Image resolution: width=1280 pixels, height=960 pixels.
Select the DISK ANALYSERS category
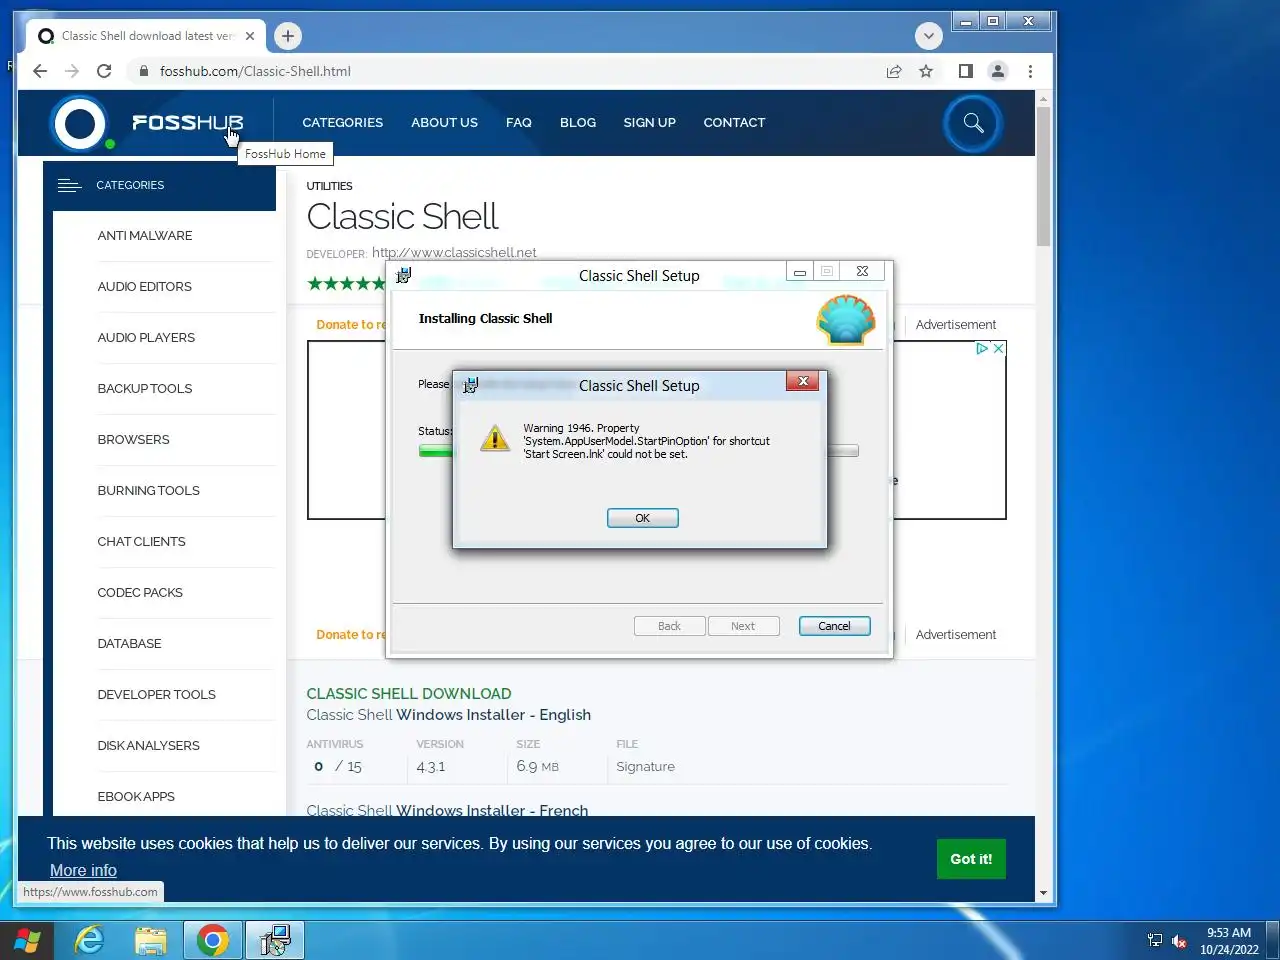(x=148, y=746)
